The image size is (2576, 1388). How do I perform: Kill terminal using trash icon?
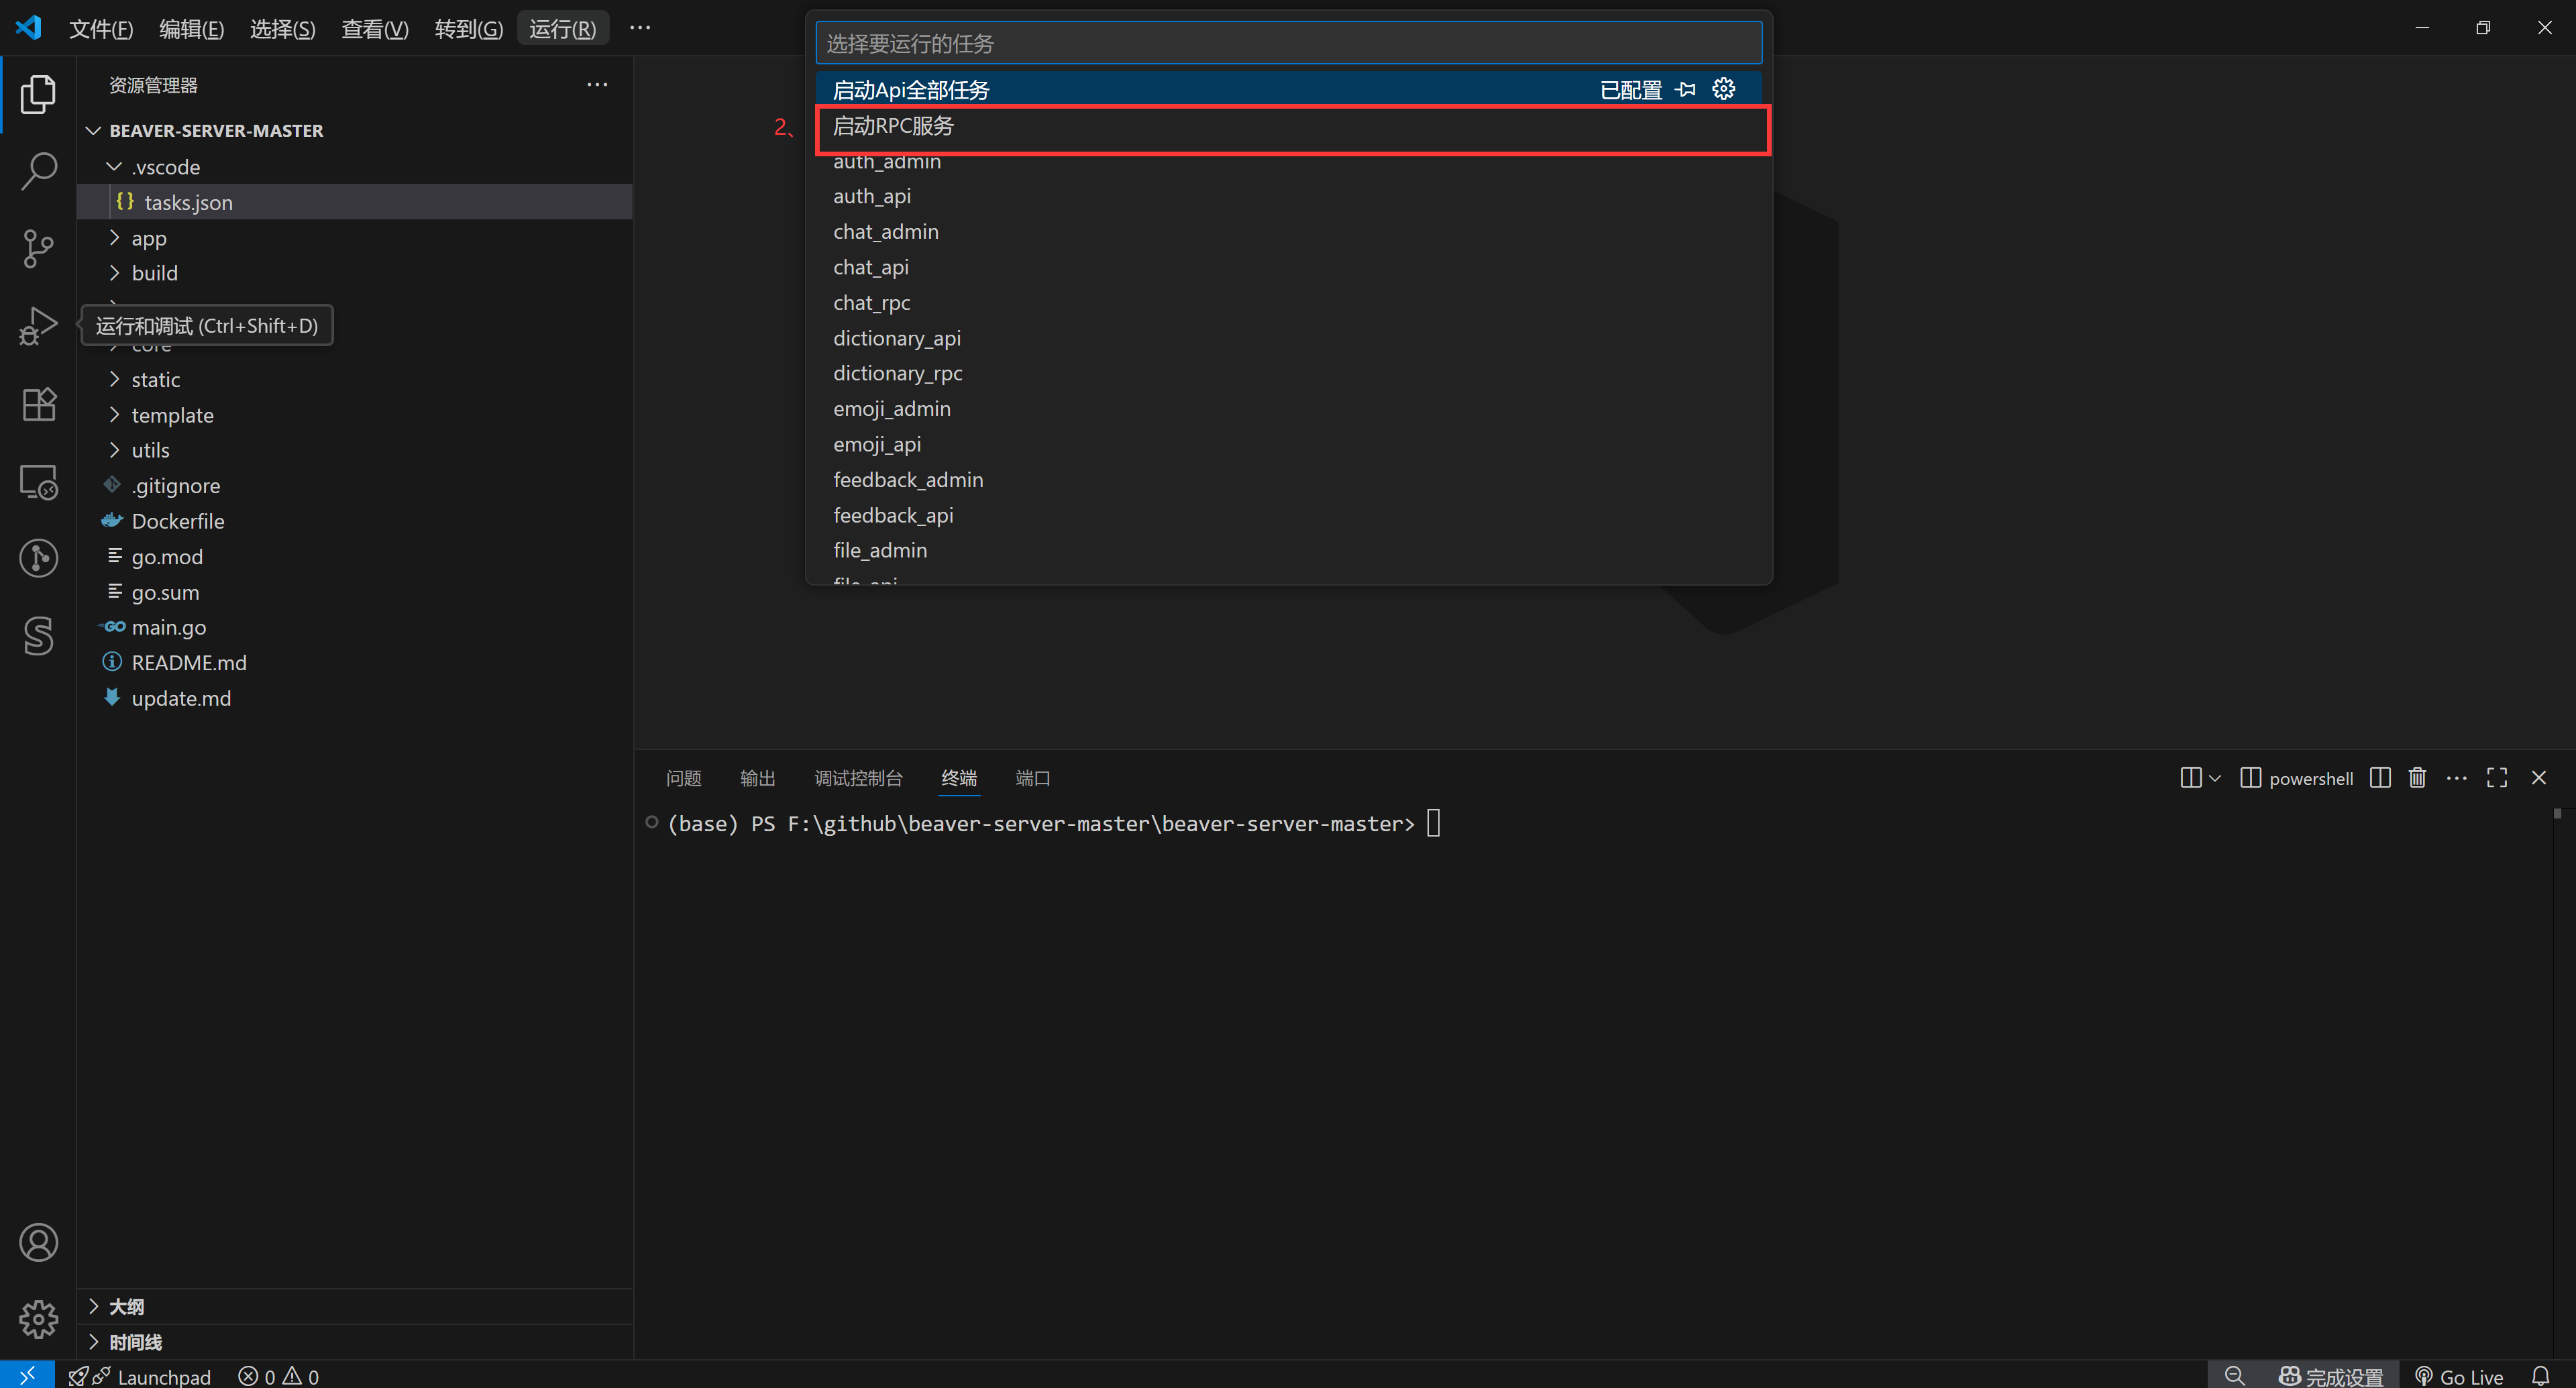(x=2417, y=778)
